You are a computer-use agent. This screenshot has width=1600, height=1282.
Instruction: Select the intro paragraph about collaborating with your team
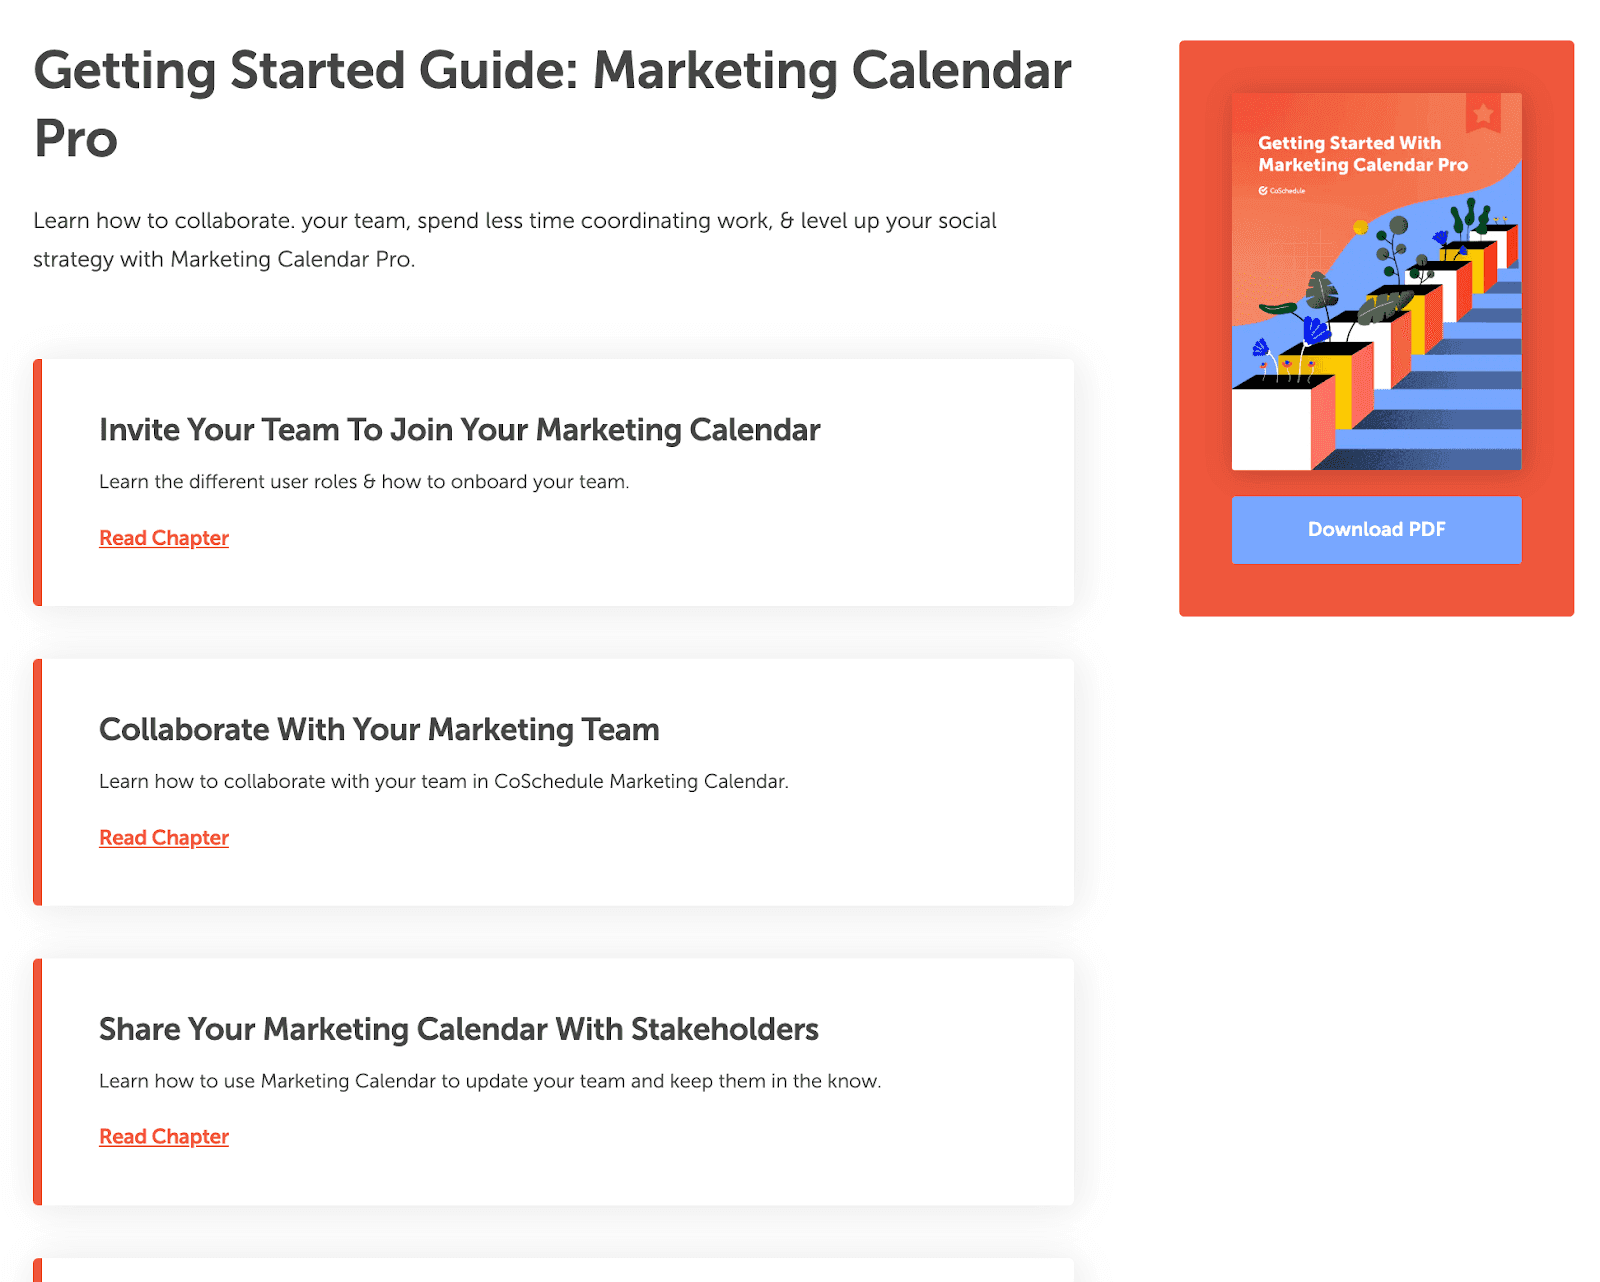pos(515,239)
